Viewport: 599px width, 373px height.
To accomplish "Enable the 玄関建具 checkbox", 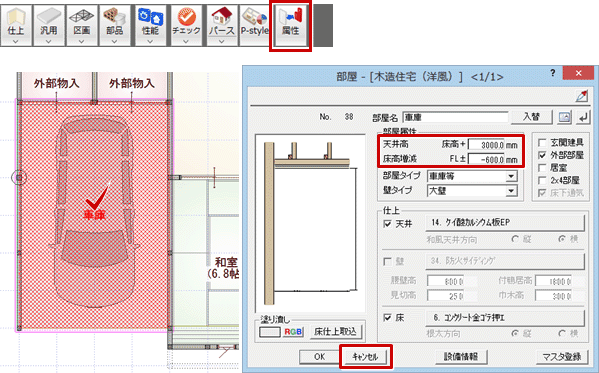I will pos(542,143).
